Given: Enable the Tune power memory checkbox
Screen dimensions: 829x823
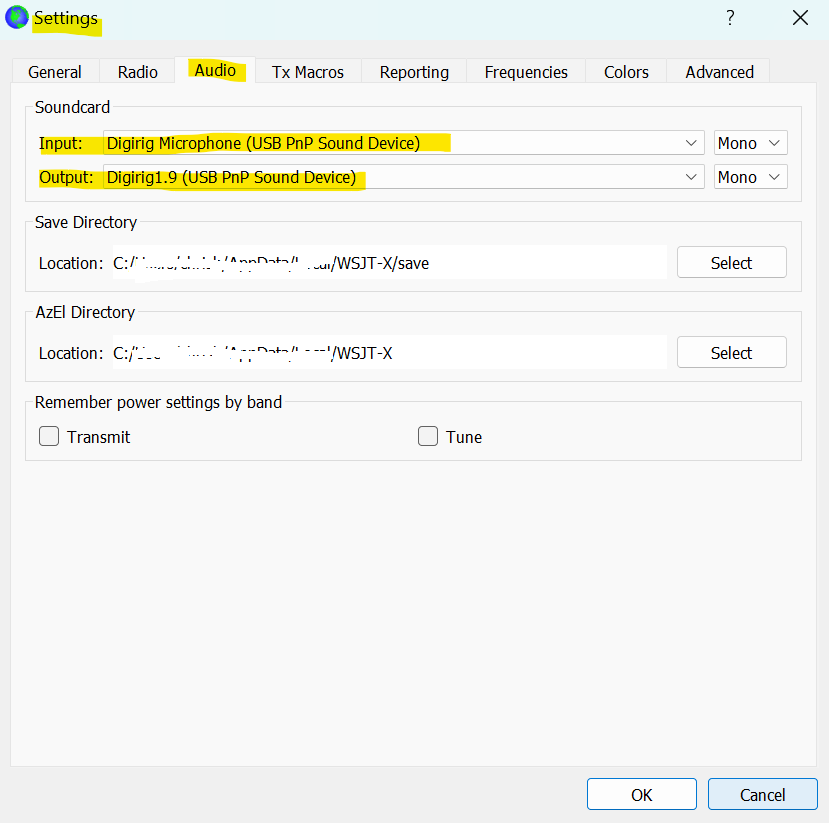Looking at the screenshot, I should (428, 437).
